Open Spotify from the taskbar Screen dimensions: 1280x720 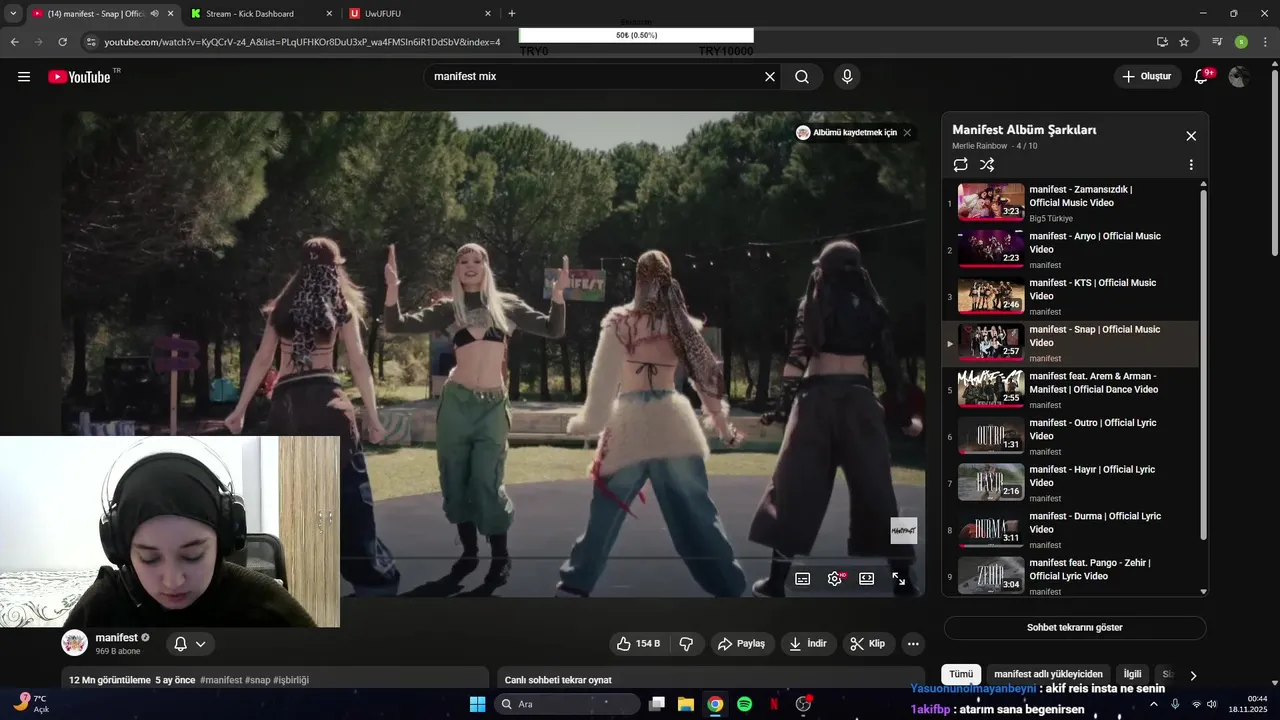click(744, 704)
